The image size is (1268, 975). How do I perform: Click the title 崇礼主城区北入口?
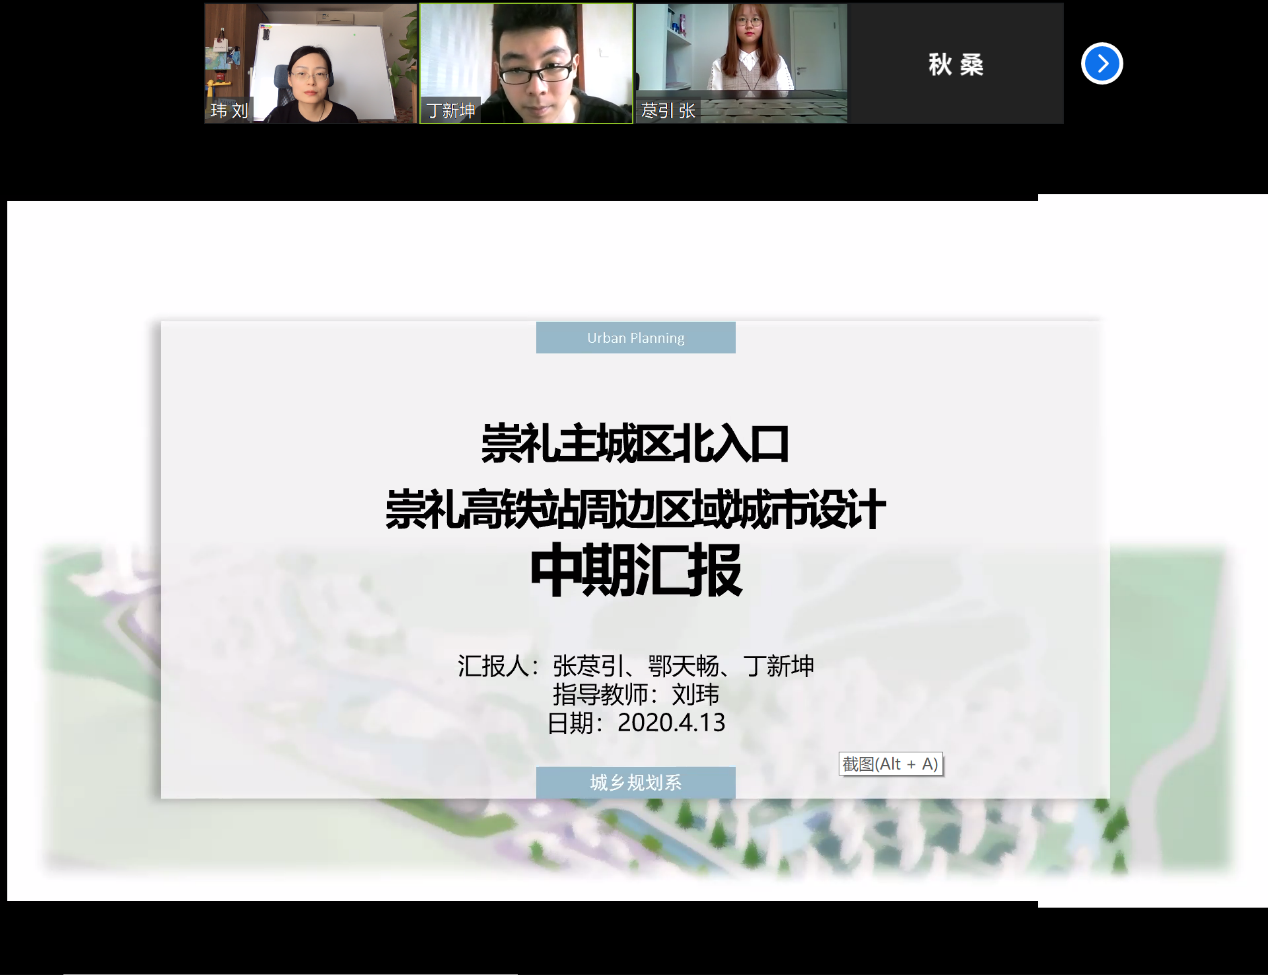(x=635, y=444)
